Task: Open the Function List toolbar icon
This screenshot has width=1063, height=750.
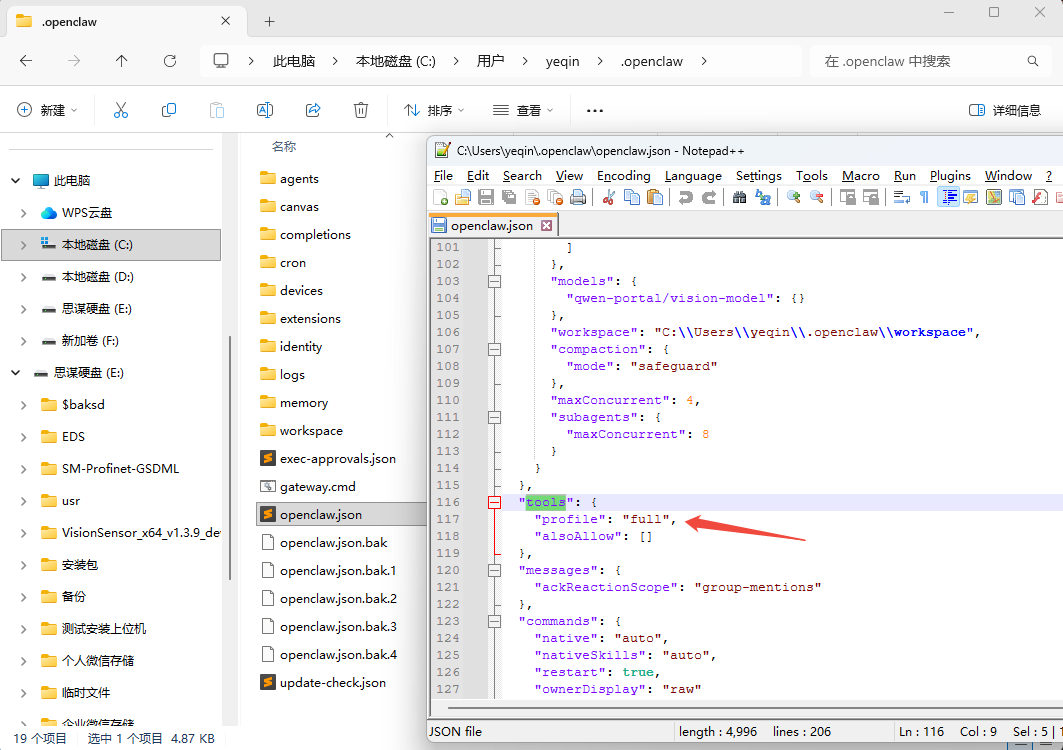Action: tap(1040, 197)
